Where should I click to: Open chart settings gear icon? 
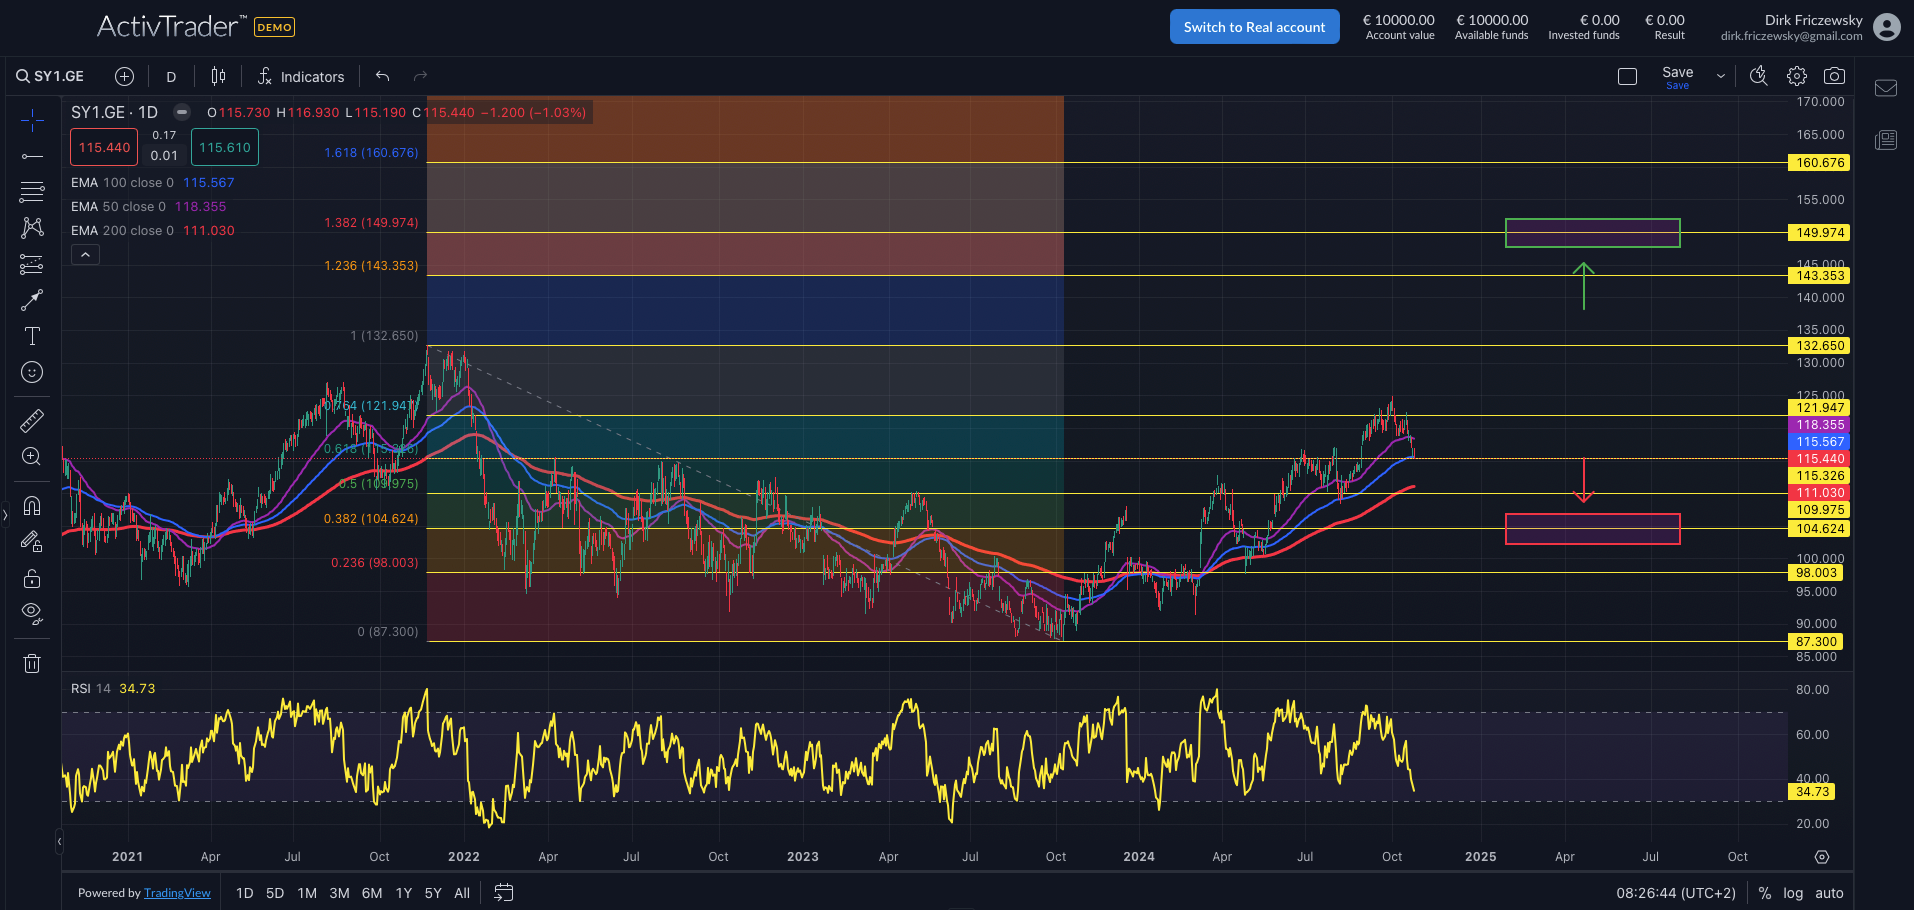coord(1797,76)
